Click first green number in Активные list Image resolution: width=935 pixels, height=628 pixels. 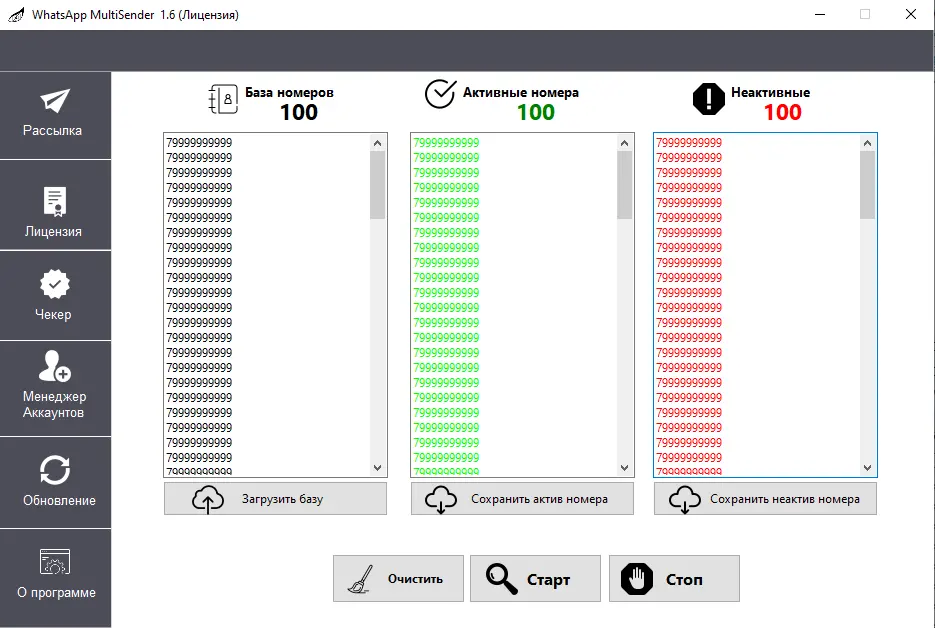[x=446, y=143]
